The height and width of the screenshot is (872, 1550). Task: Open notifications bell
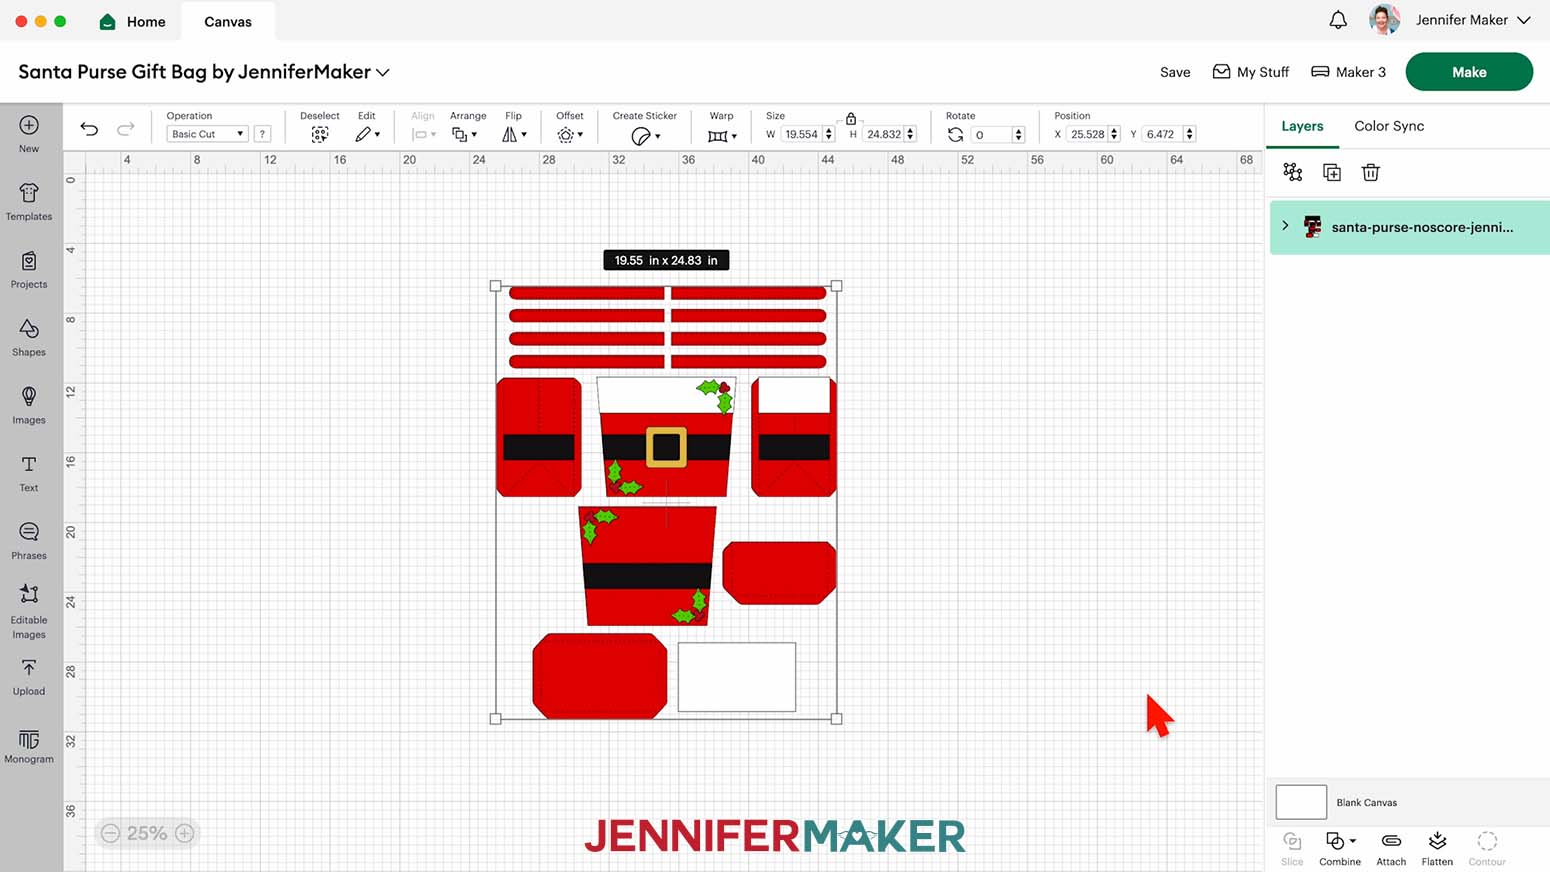pos(1338,20)
